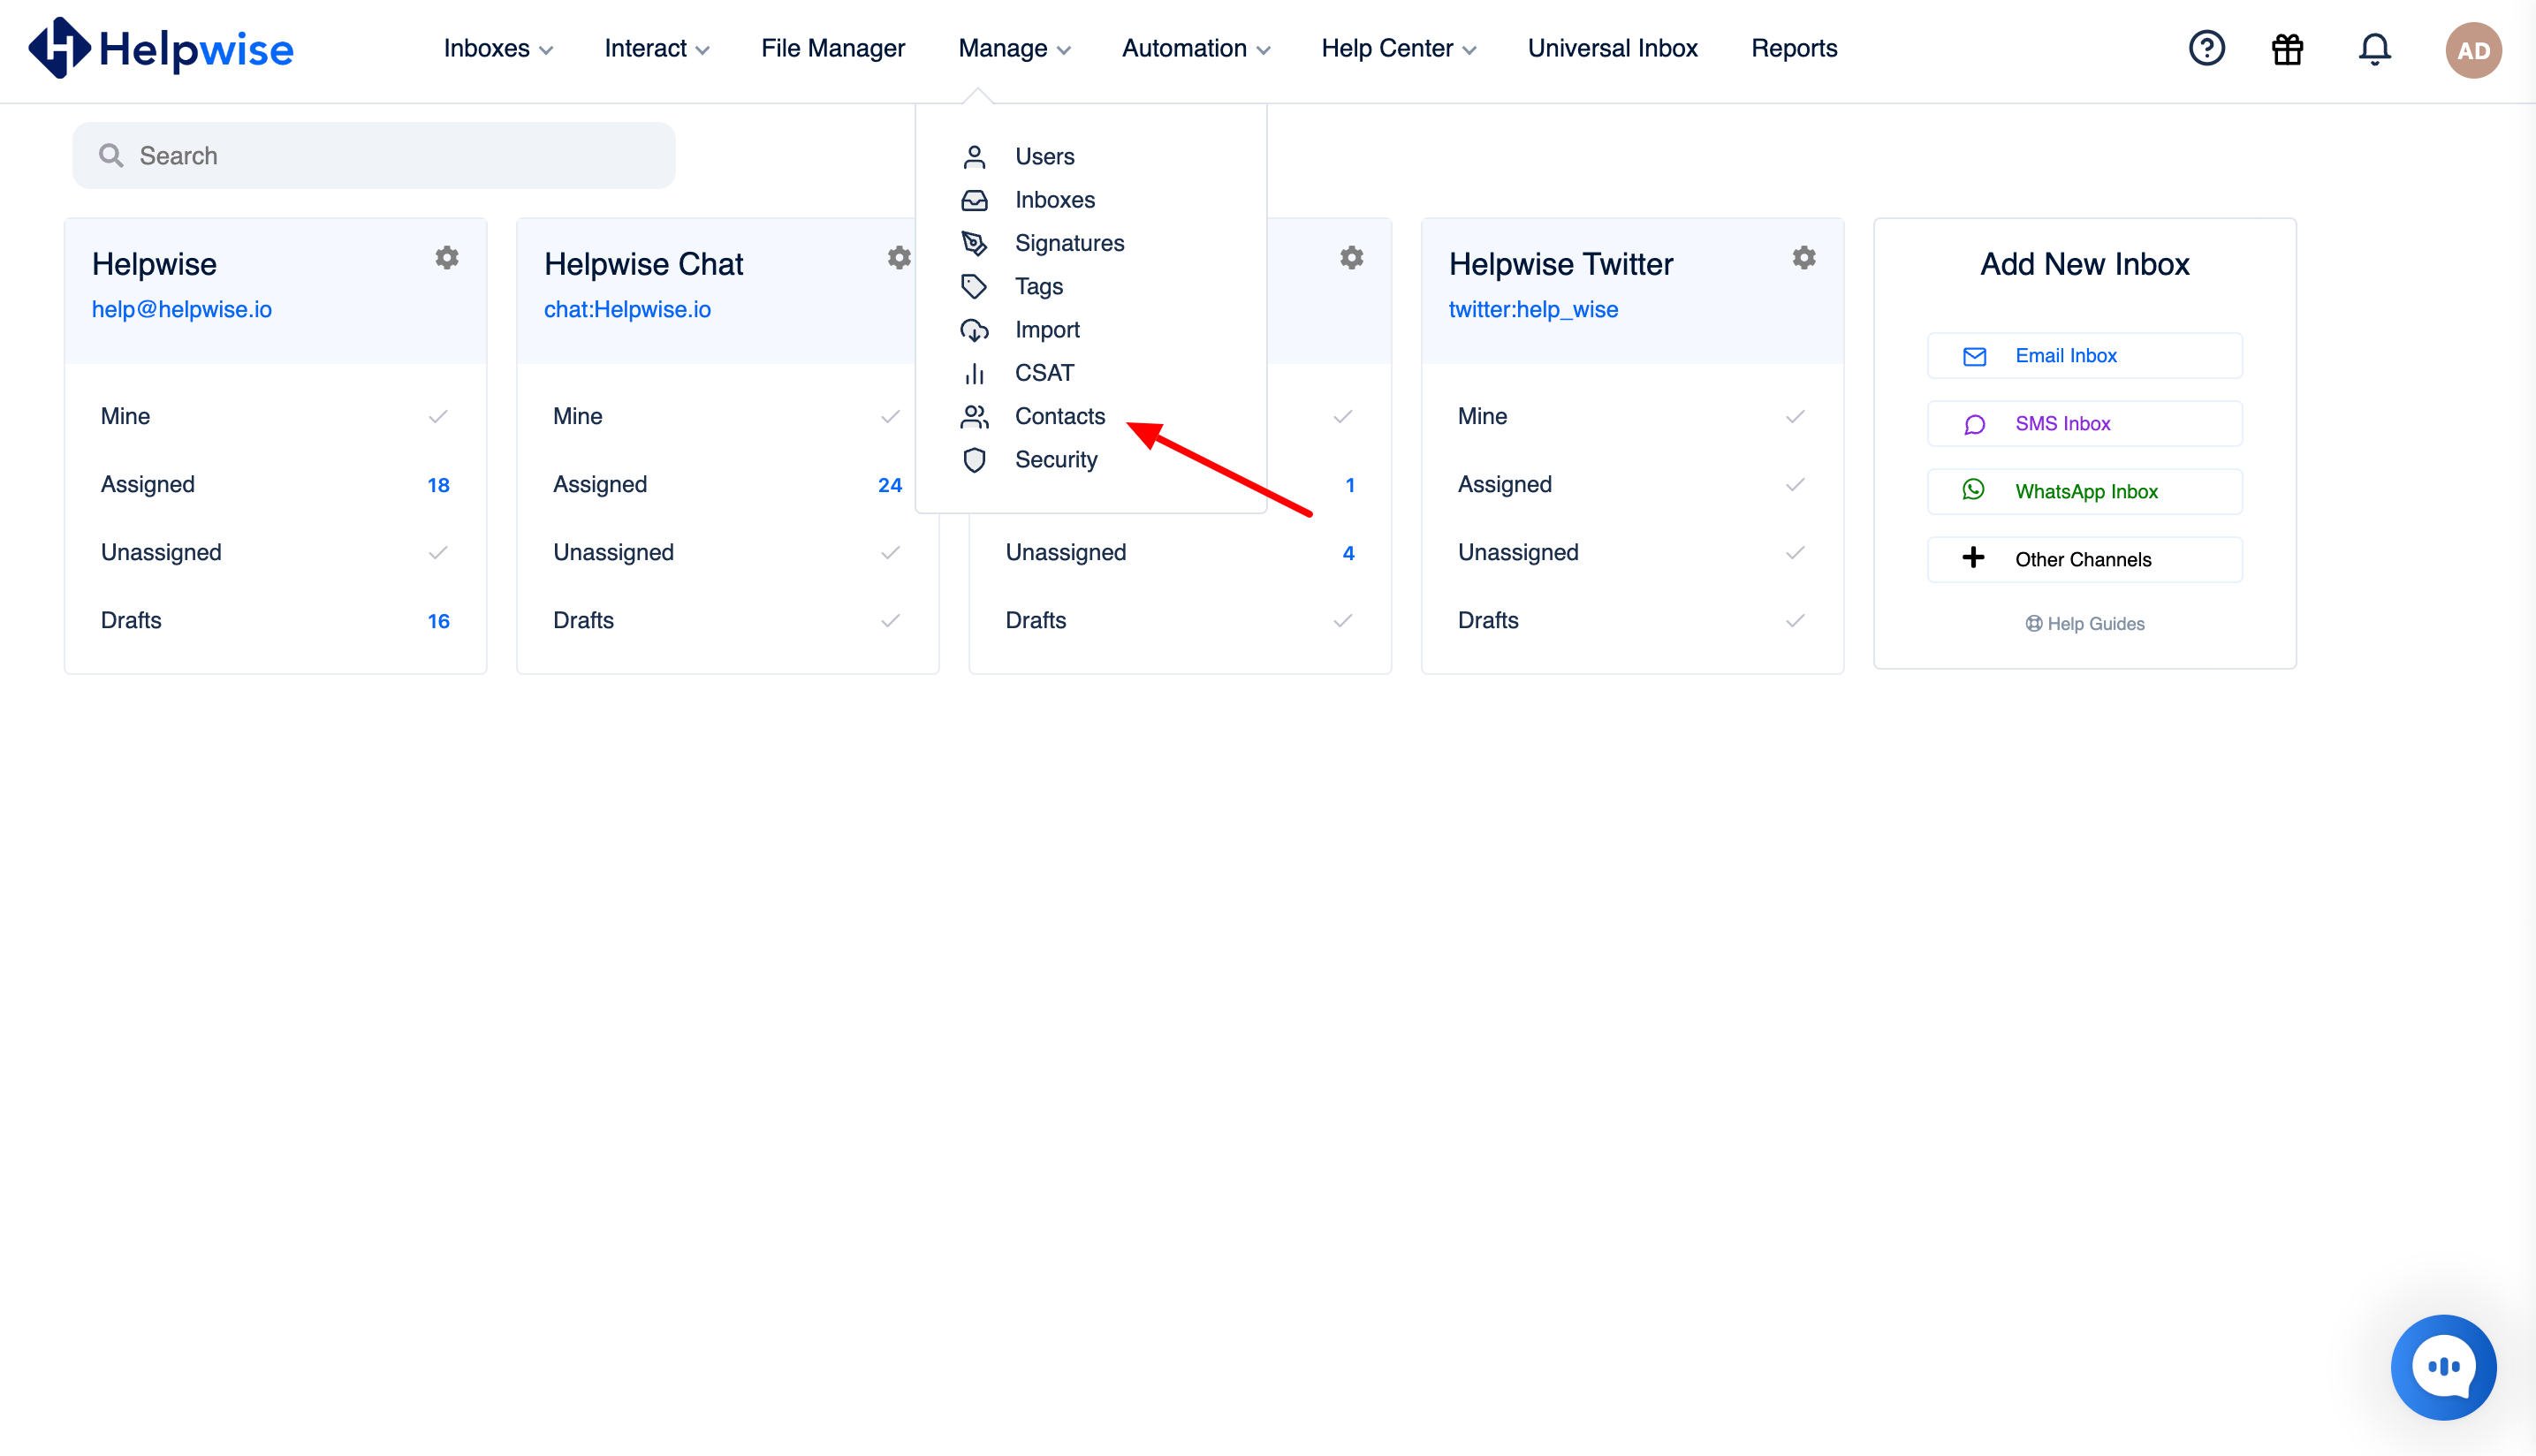Open Assigned in Helpwise Twitter
This screenshot has height=1456, width=2536.
click(x=1632, y=485)
